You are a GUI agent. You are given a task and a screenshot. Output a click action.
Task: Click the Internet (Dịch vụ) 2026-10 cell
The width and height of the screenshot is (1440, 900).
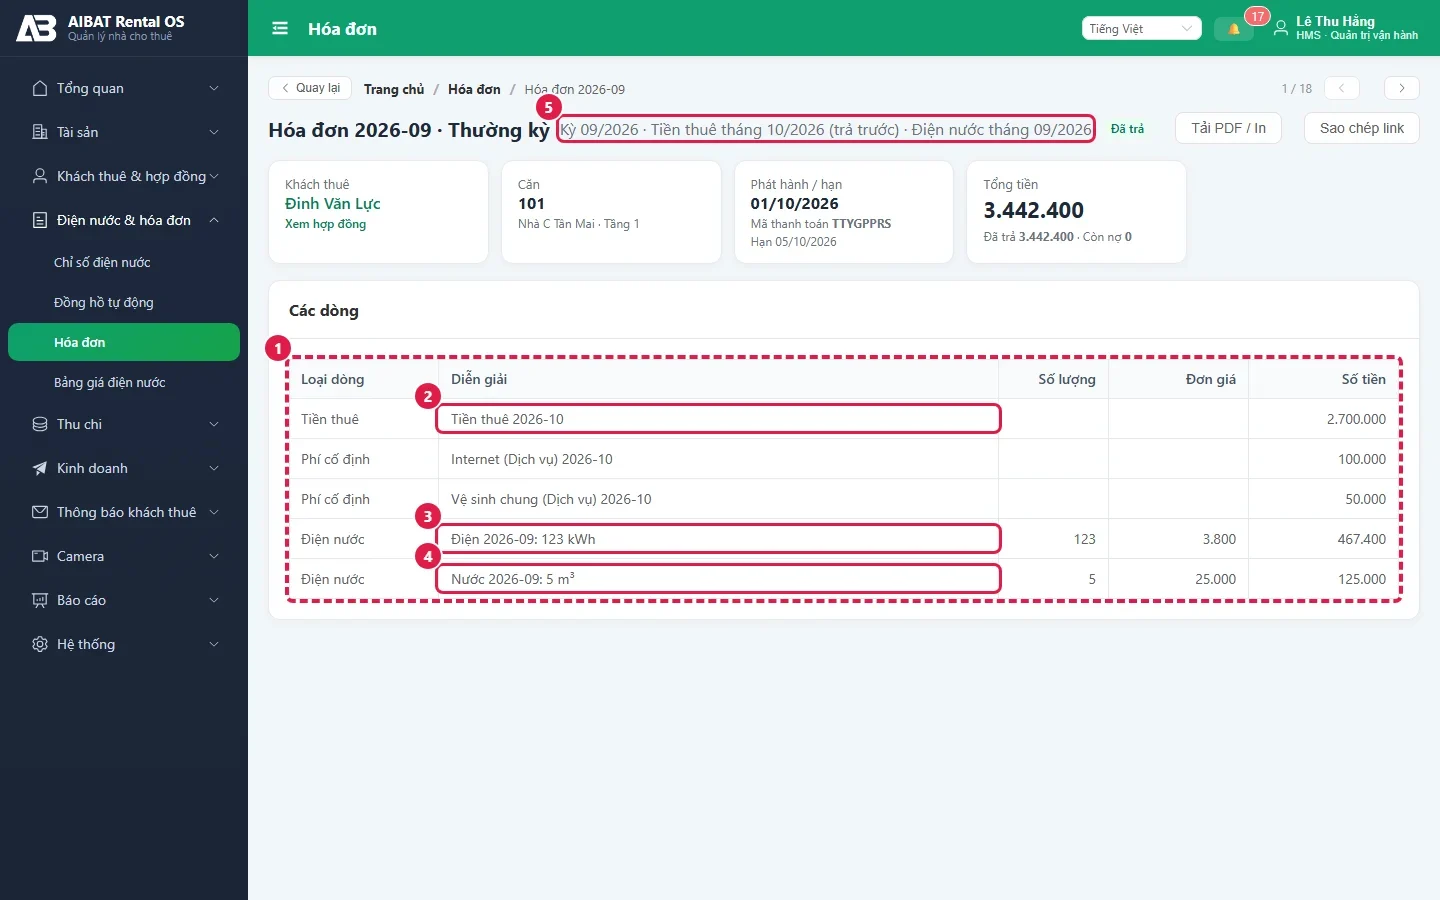point(718,459)
